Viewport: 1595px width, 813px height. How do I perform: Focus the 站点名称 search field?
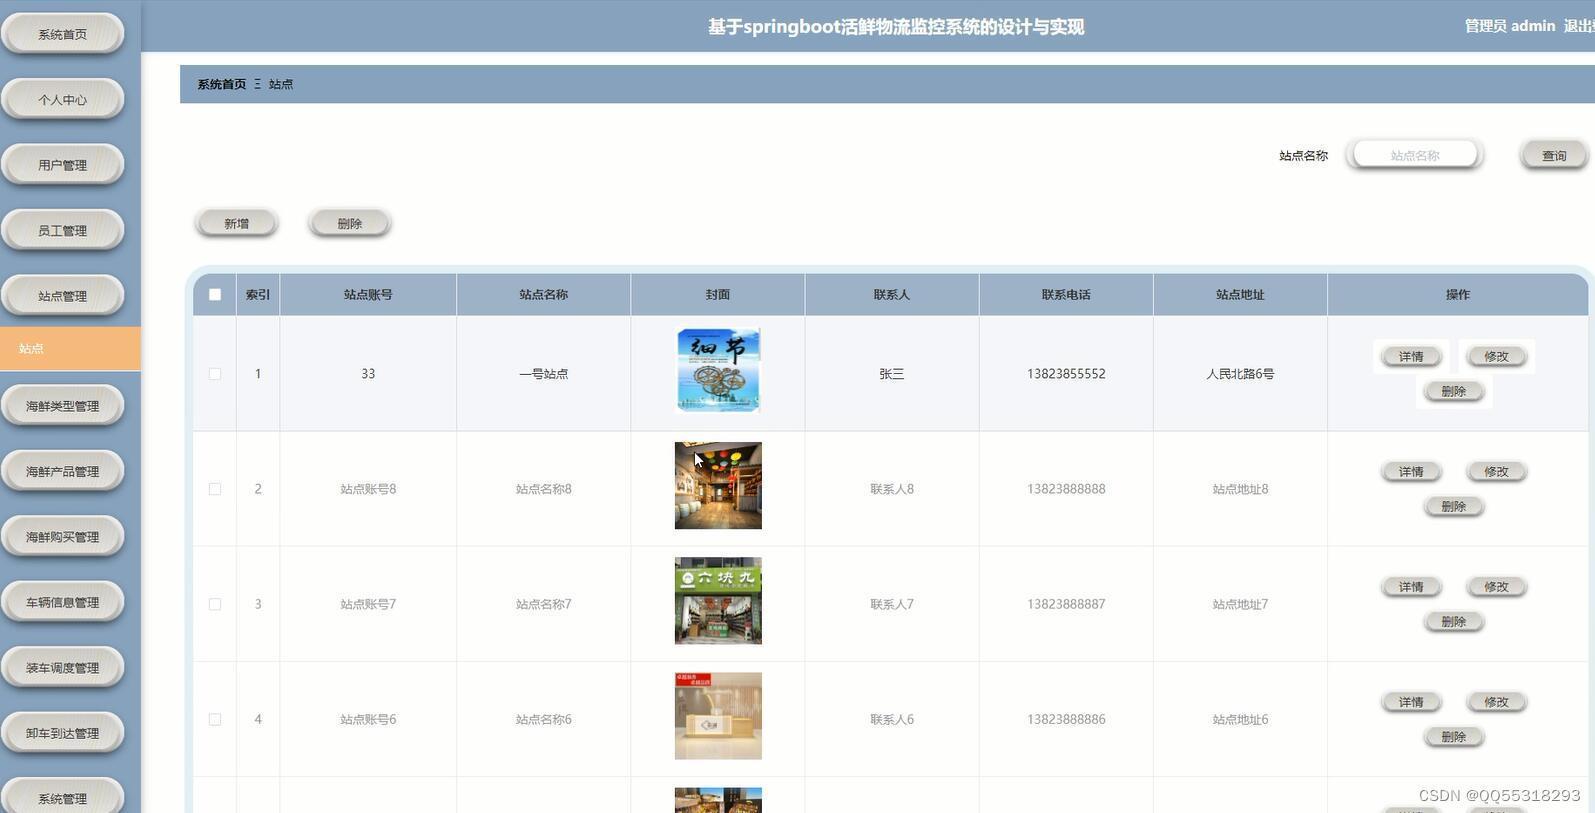tap(1415, 155)
